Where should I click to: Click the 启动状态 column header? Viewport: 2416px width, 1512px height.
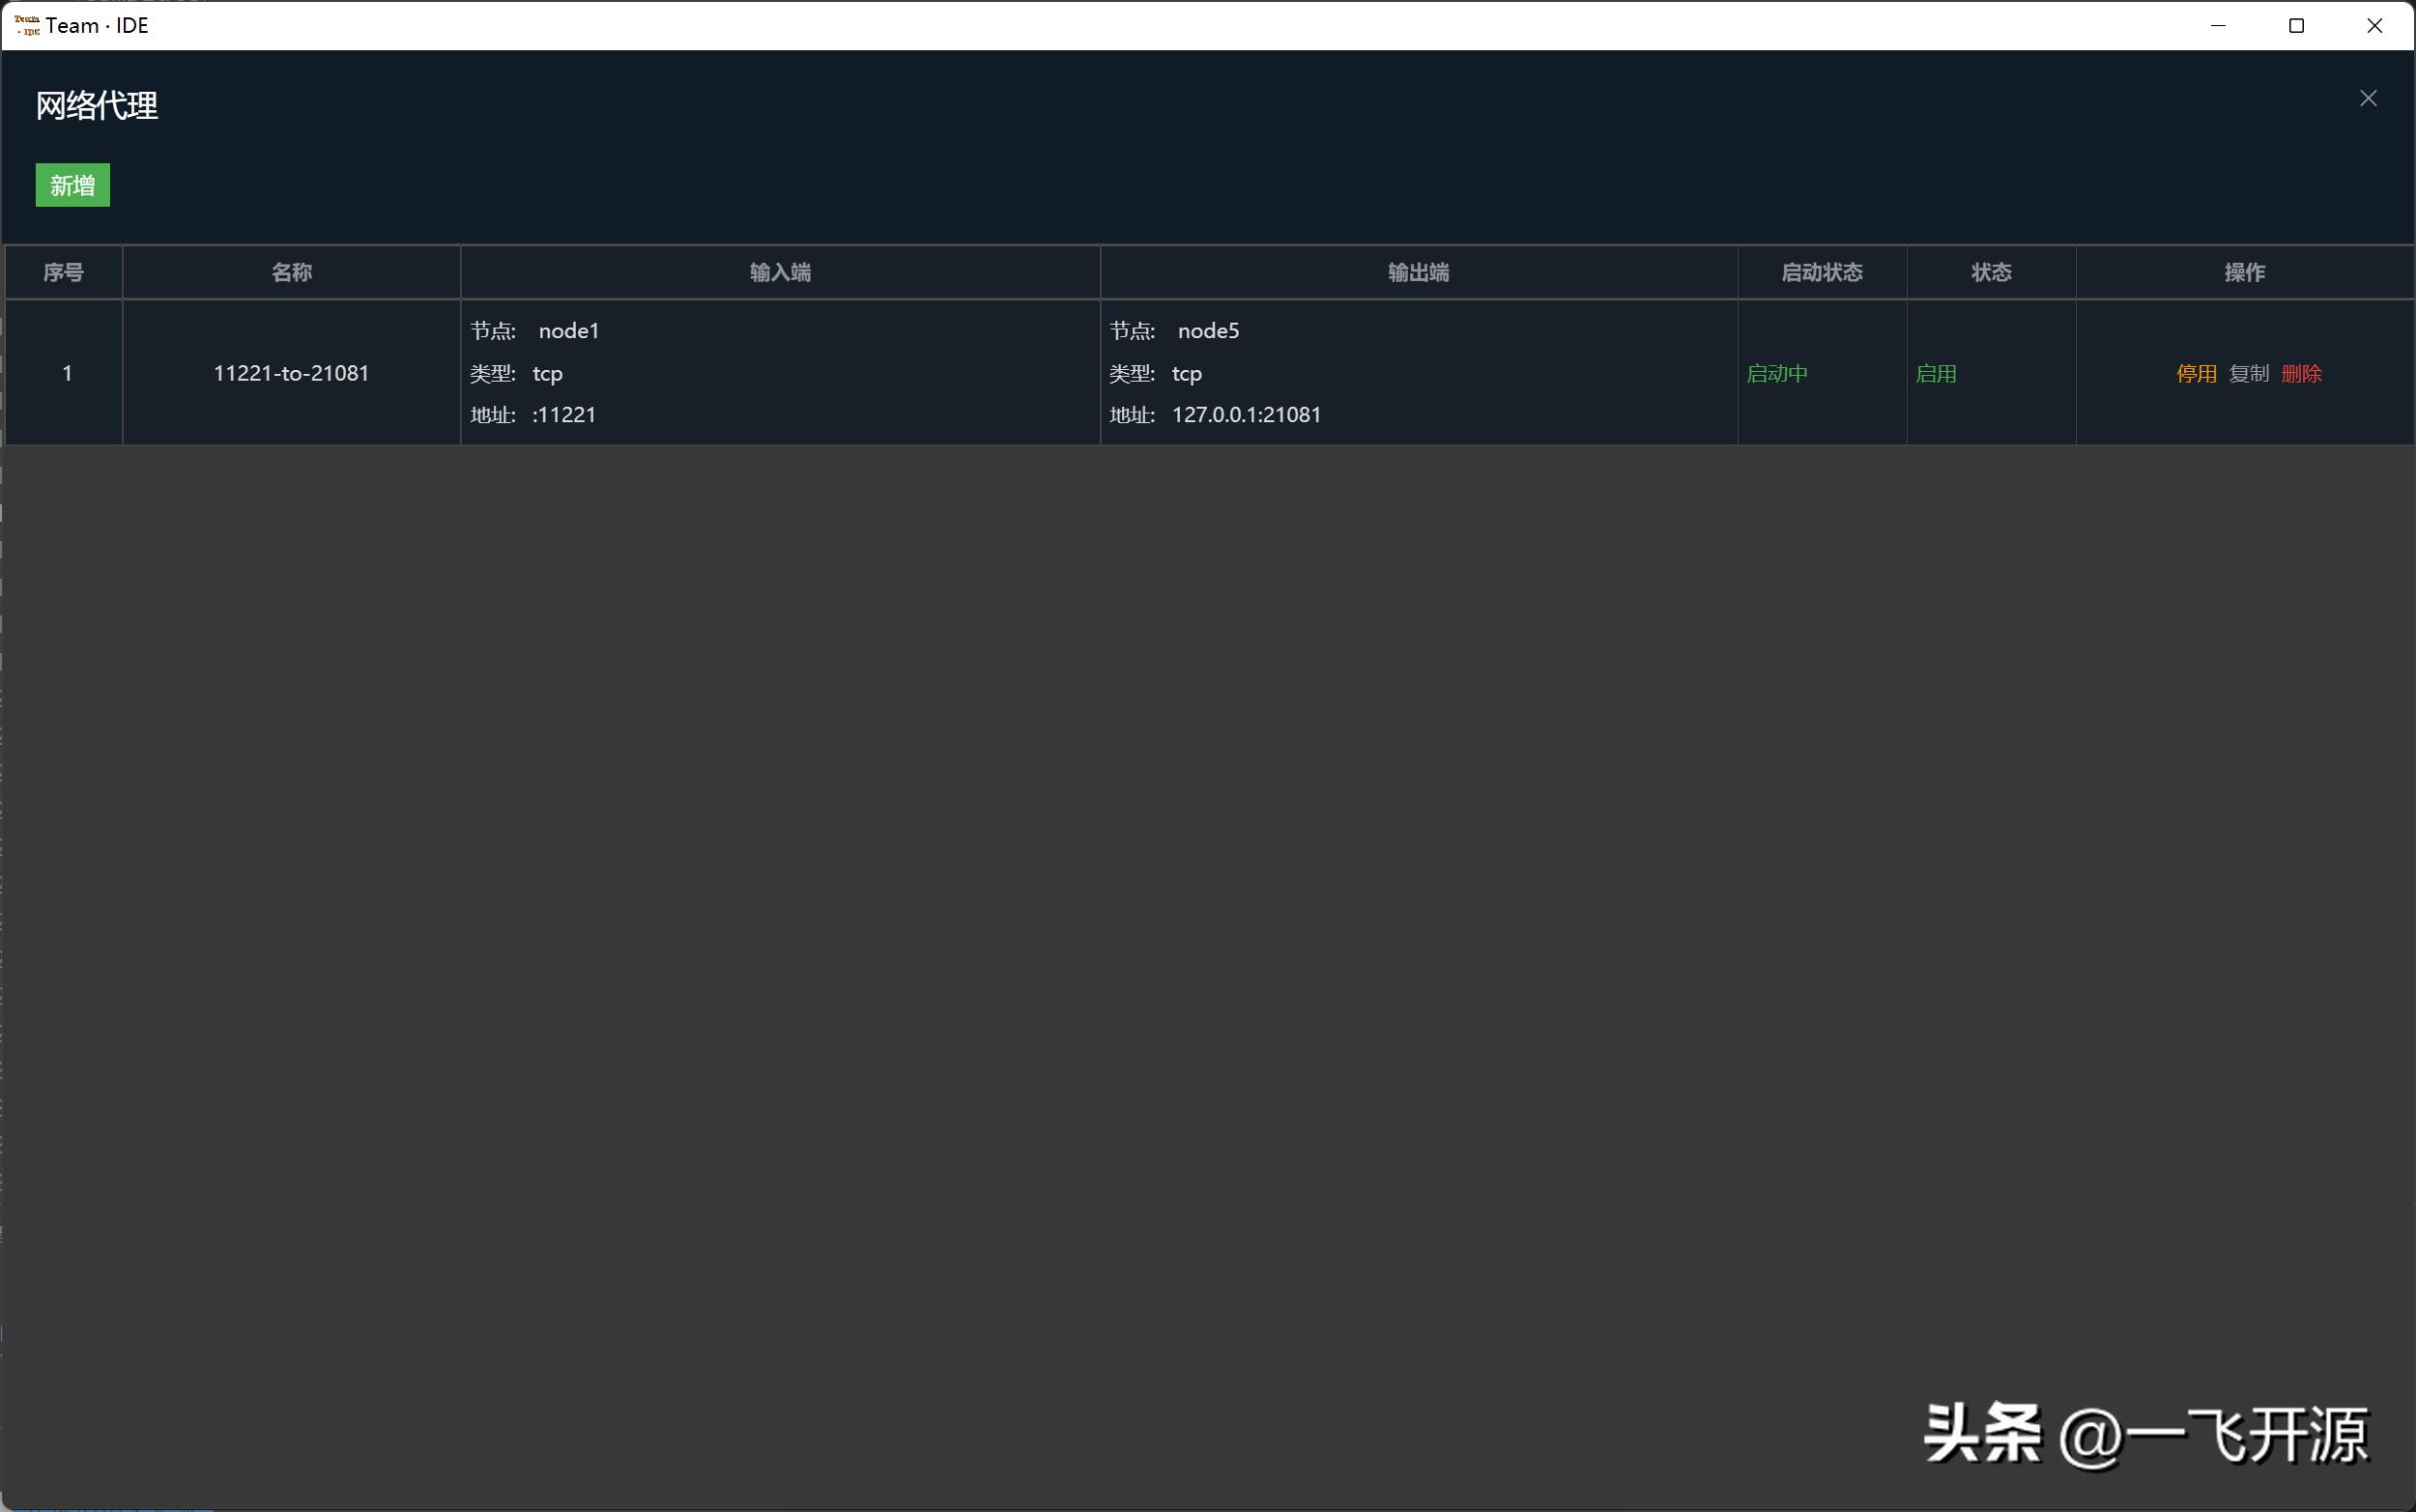pyautogui.click(x=1821, y=272)
